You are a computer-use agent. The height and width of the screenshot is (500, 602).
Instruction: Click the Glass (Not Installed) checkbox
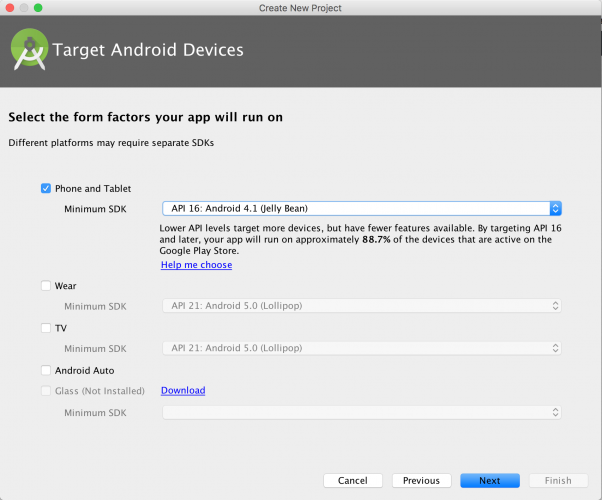coord(46,391)
